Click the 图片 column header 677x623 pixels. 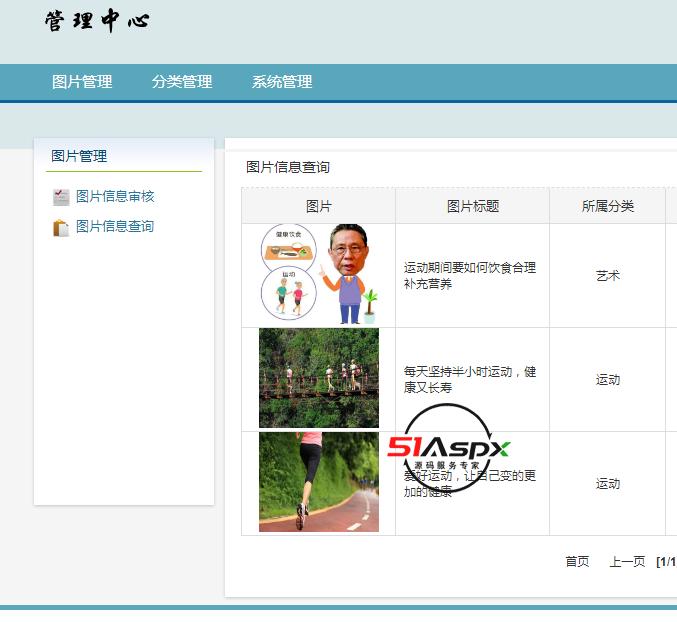click(319, 206)
